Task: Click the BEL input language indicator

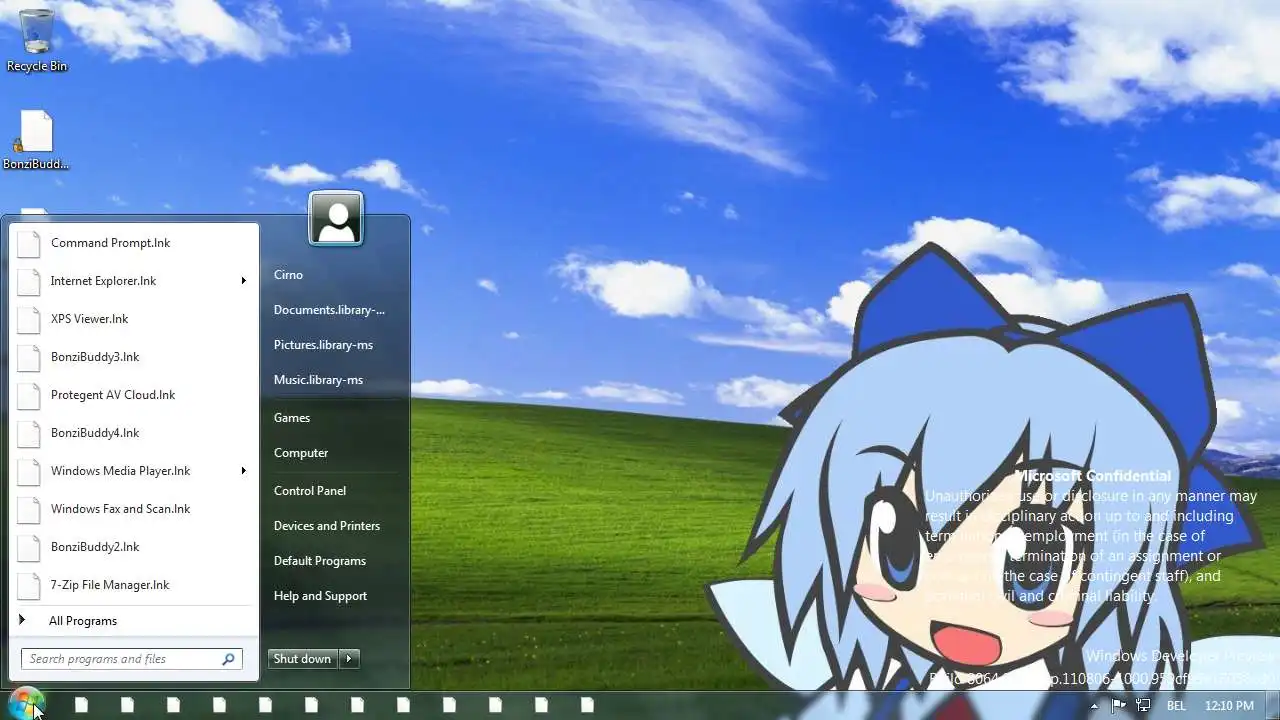Action: (x=1176, y=706)
